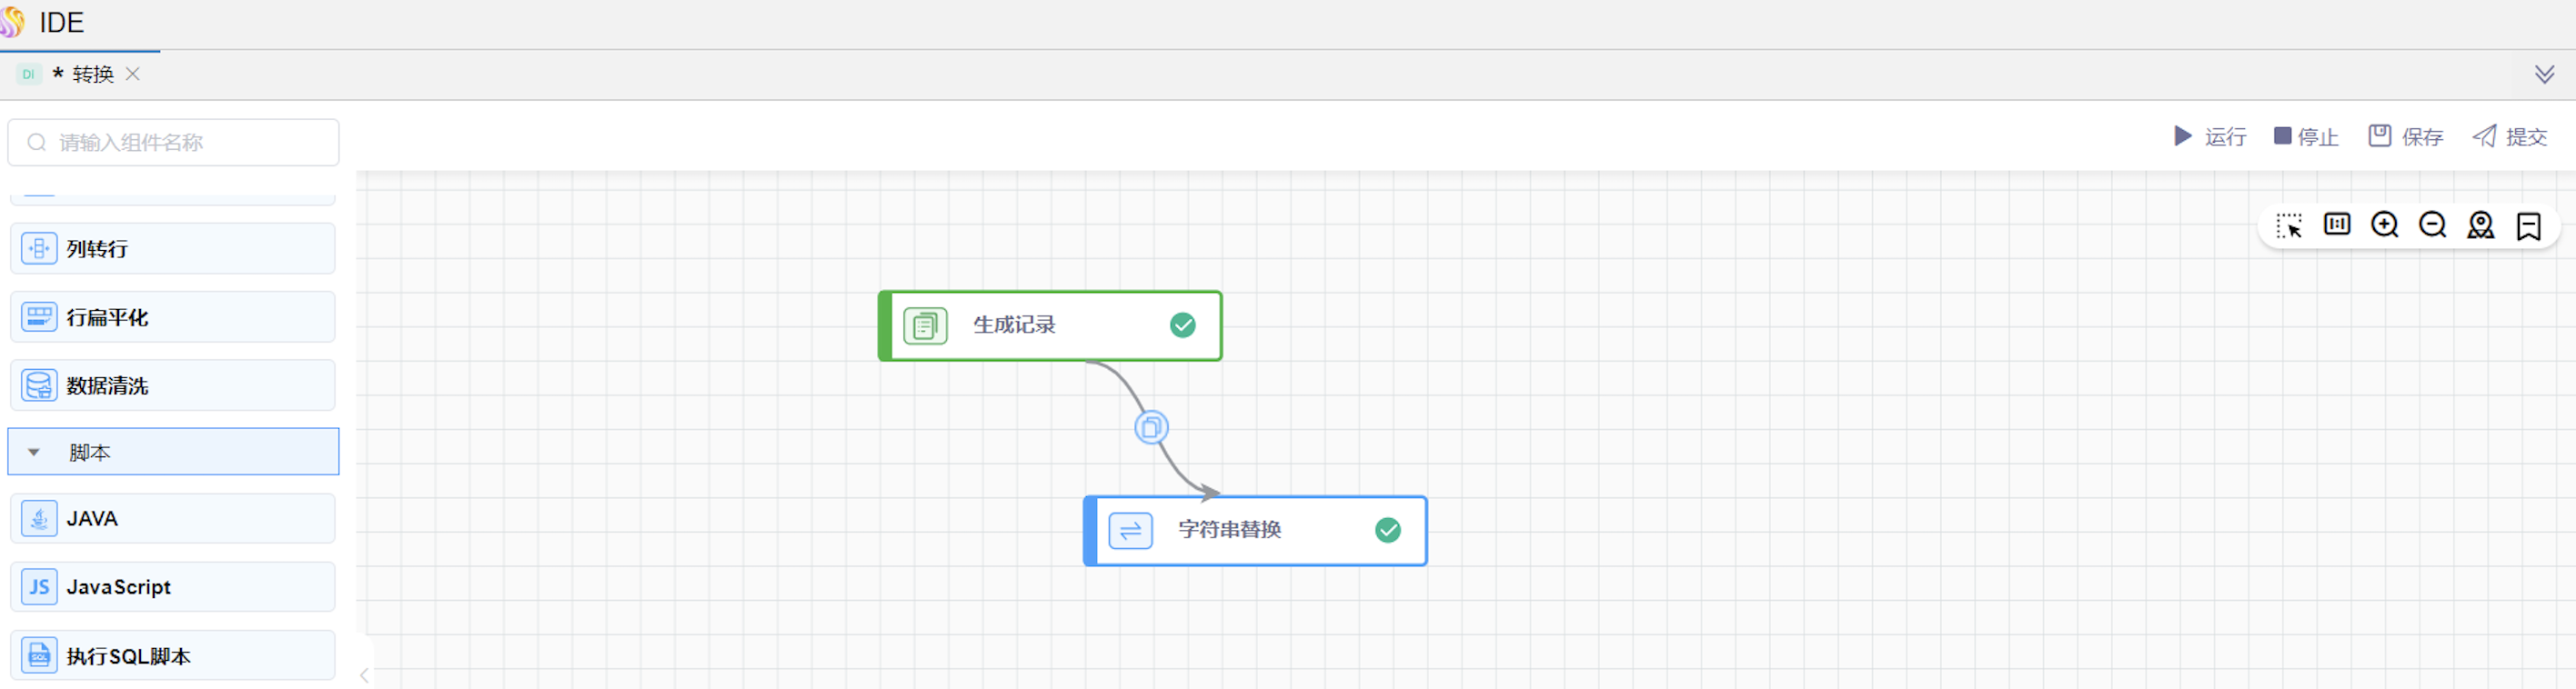The width and height of the screenshot is (2576, 689).
Task: Collapse the left component sidebar
Action: coord(365,676)
